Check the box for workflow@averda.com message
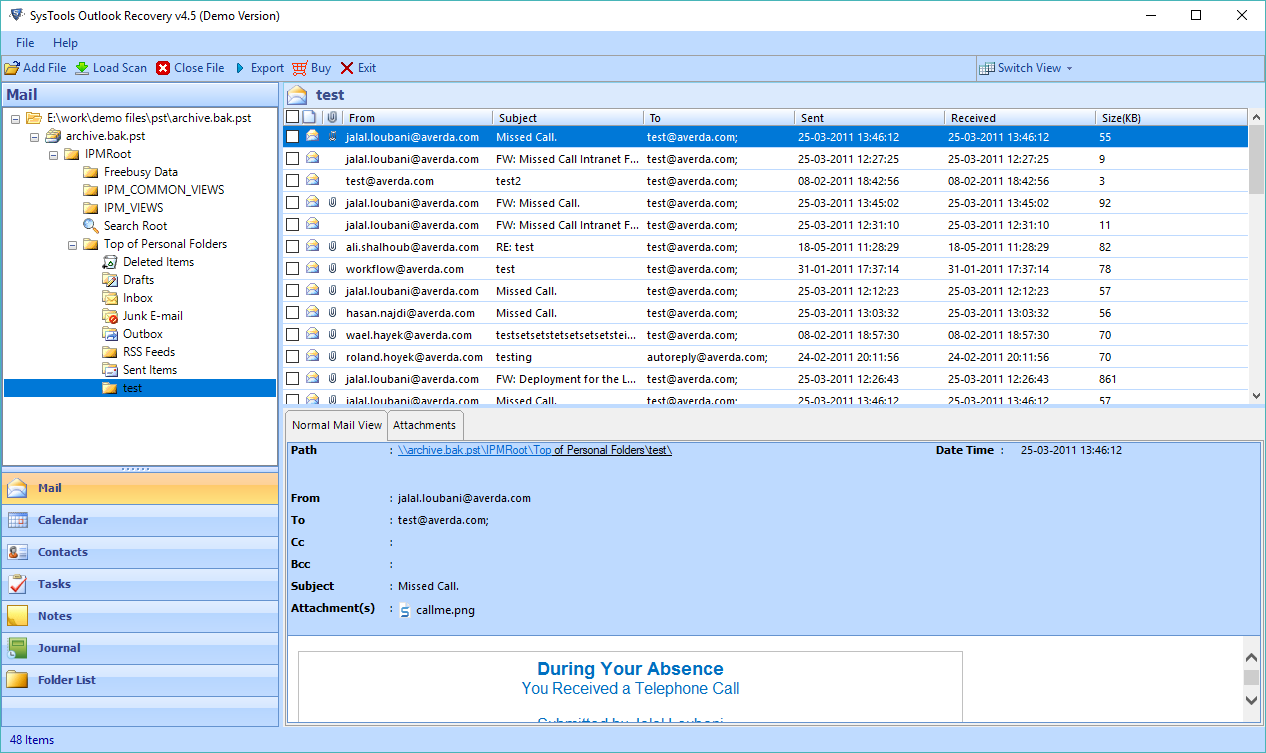 (x=293, y=269)
